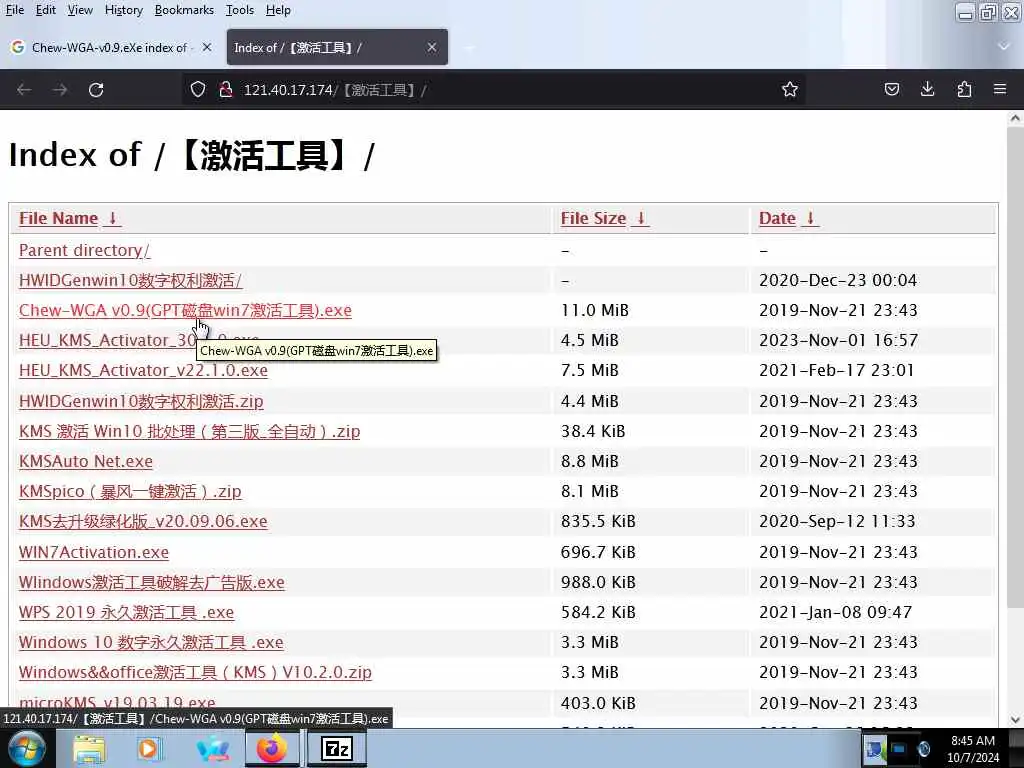Download WIN7Activation.exe
Viewport: 1024px width, 768px height.
[94, 552]
